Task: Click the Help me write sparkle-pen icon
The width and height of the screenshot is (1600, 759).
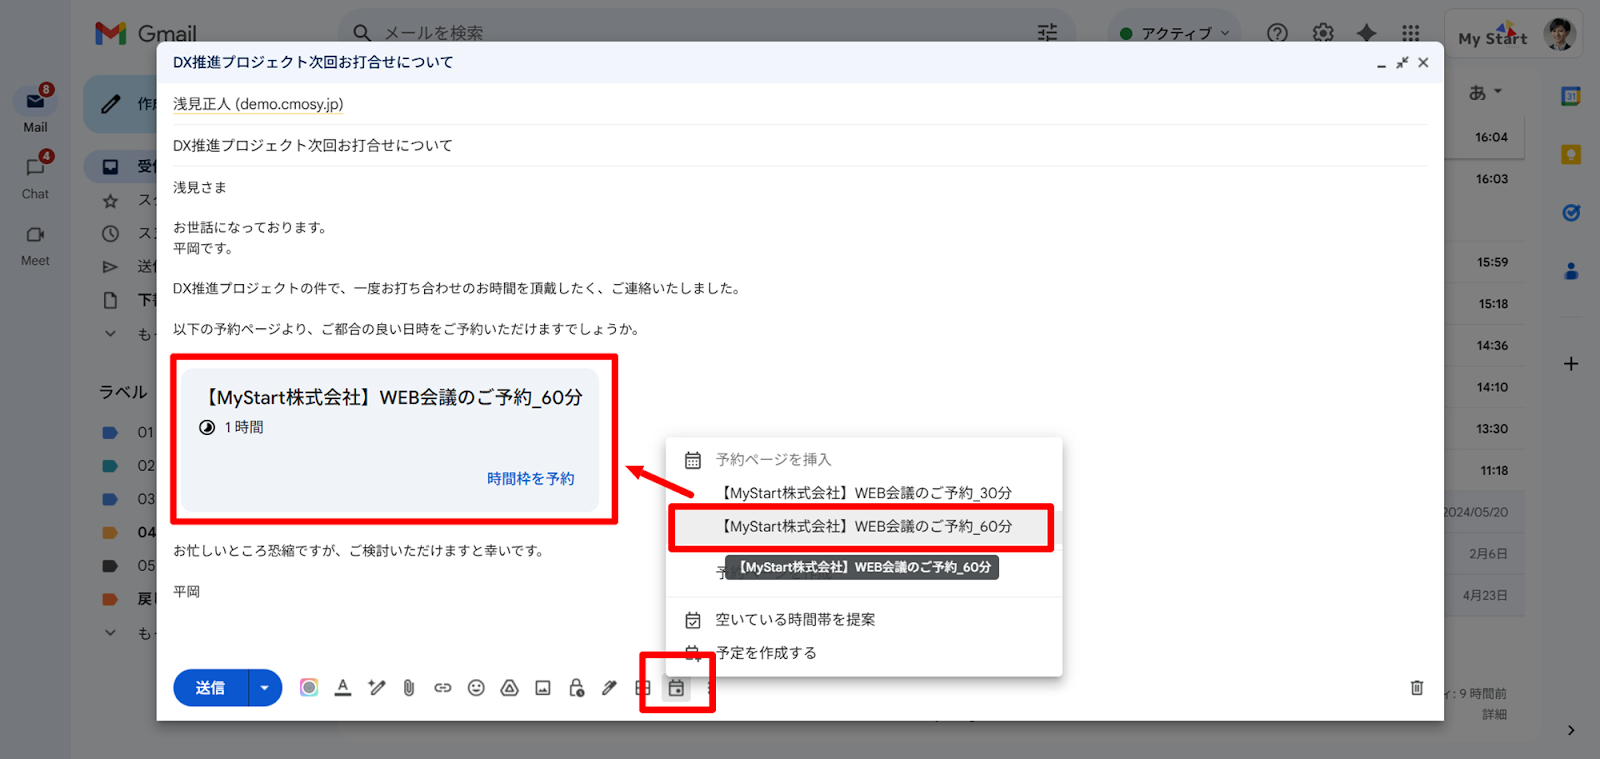Action: (376, 687)
